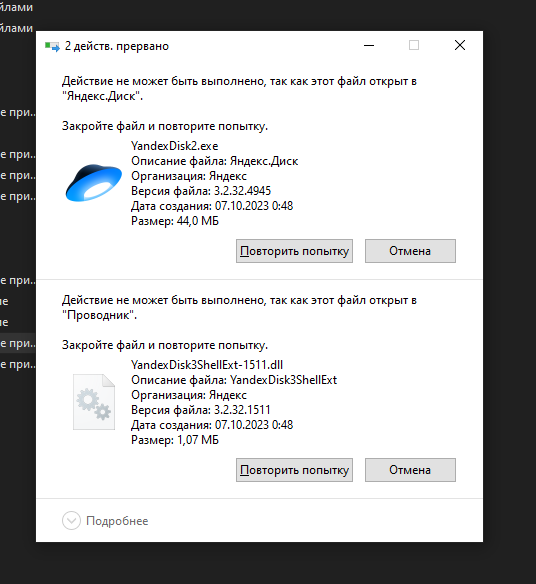Click the file transfer icon in title bar
Viewport: 536px width, 584px height.
click(x=52, y=46)
